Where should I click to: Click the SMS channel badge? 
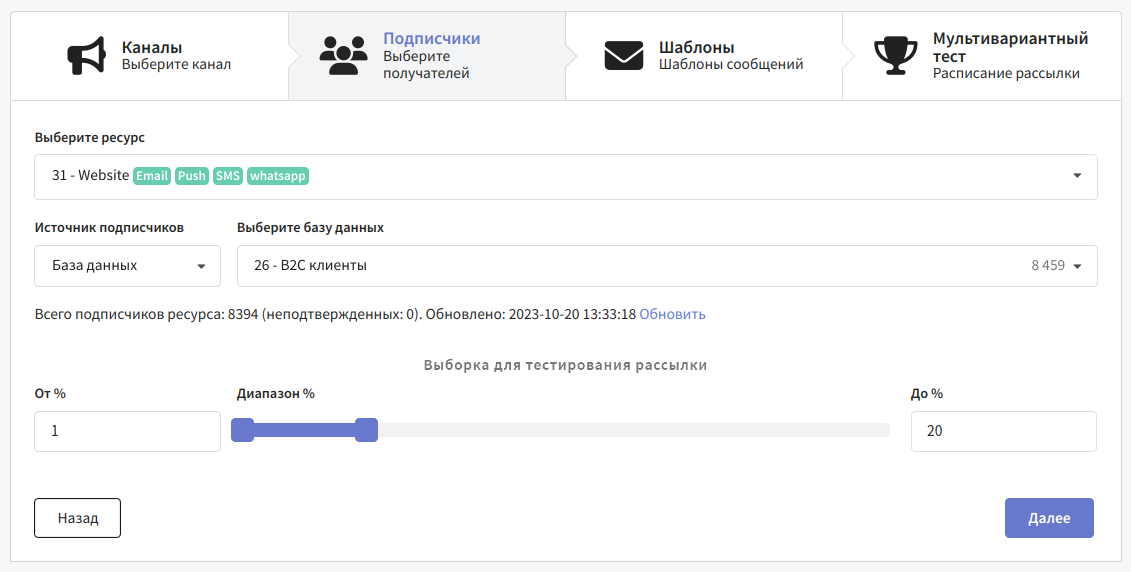click(228, 176)
